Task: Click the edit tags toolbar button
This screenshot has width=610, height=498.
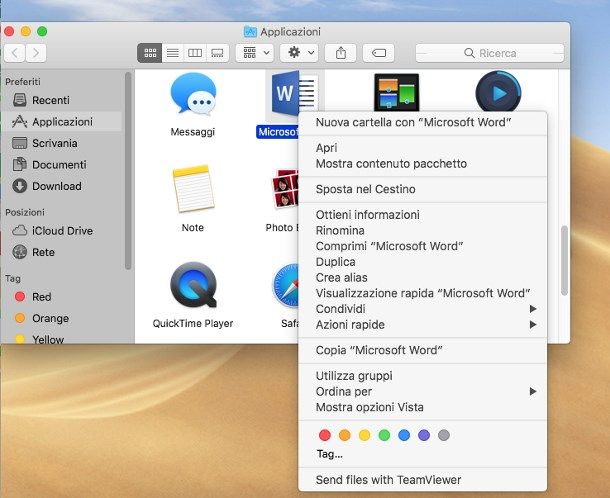Action: (379, 53)
